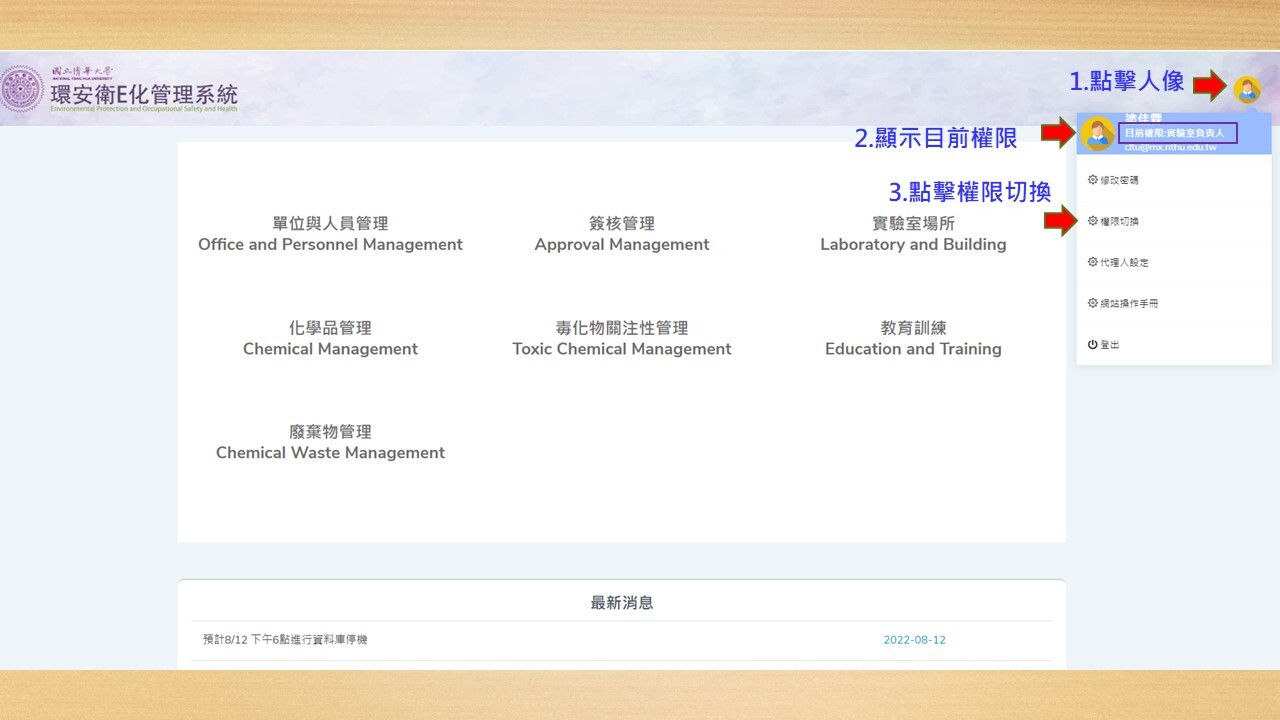Click the gear icon beside 網站操作手冊
The height and width of the screenshot is (720, 1280).
[1092, 303]
